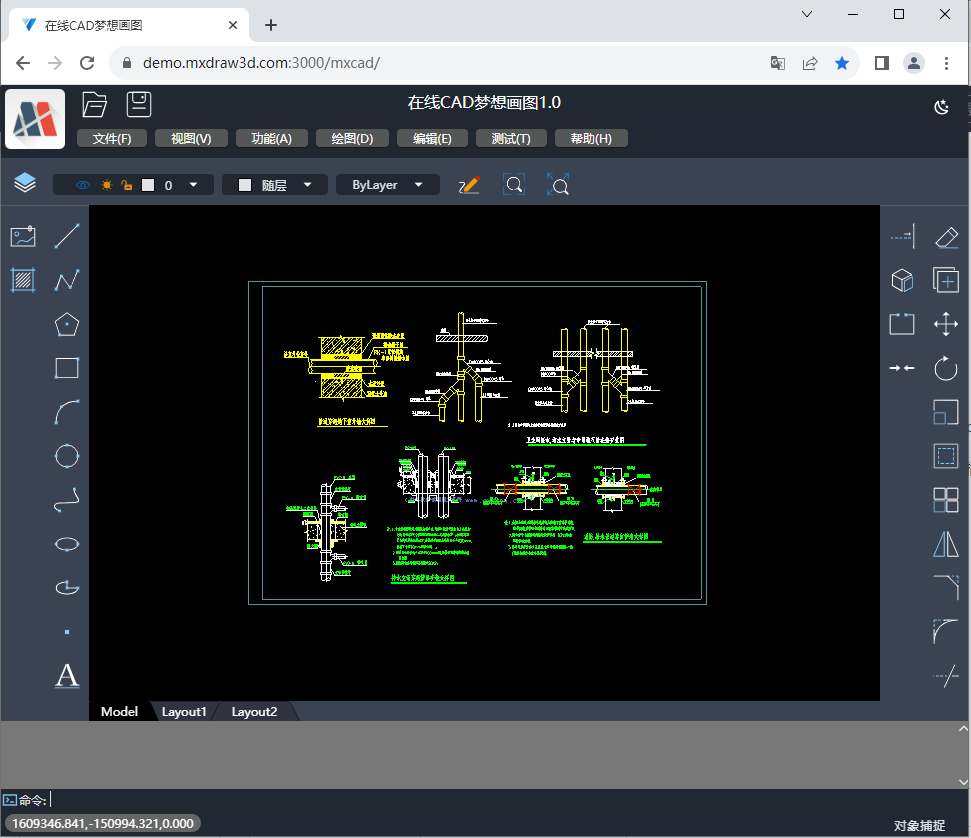Toggle the layer lock icon
The height and width of the screenshot is (838, 971).
coord(126,185)
